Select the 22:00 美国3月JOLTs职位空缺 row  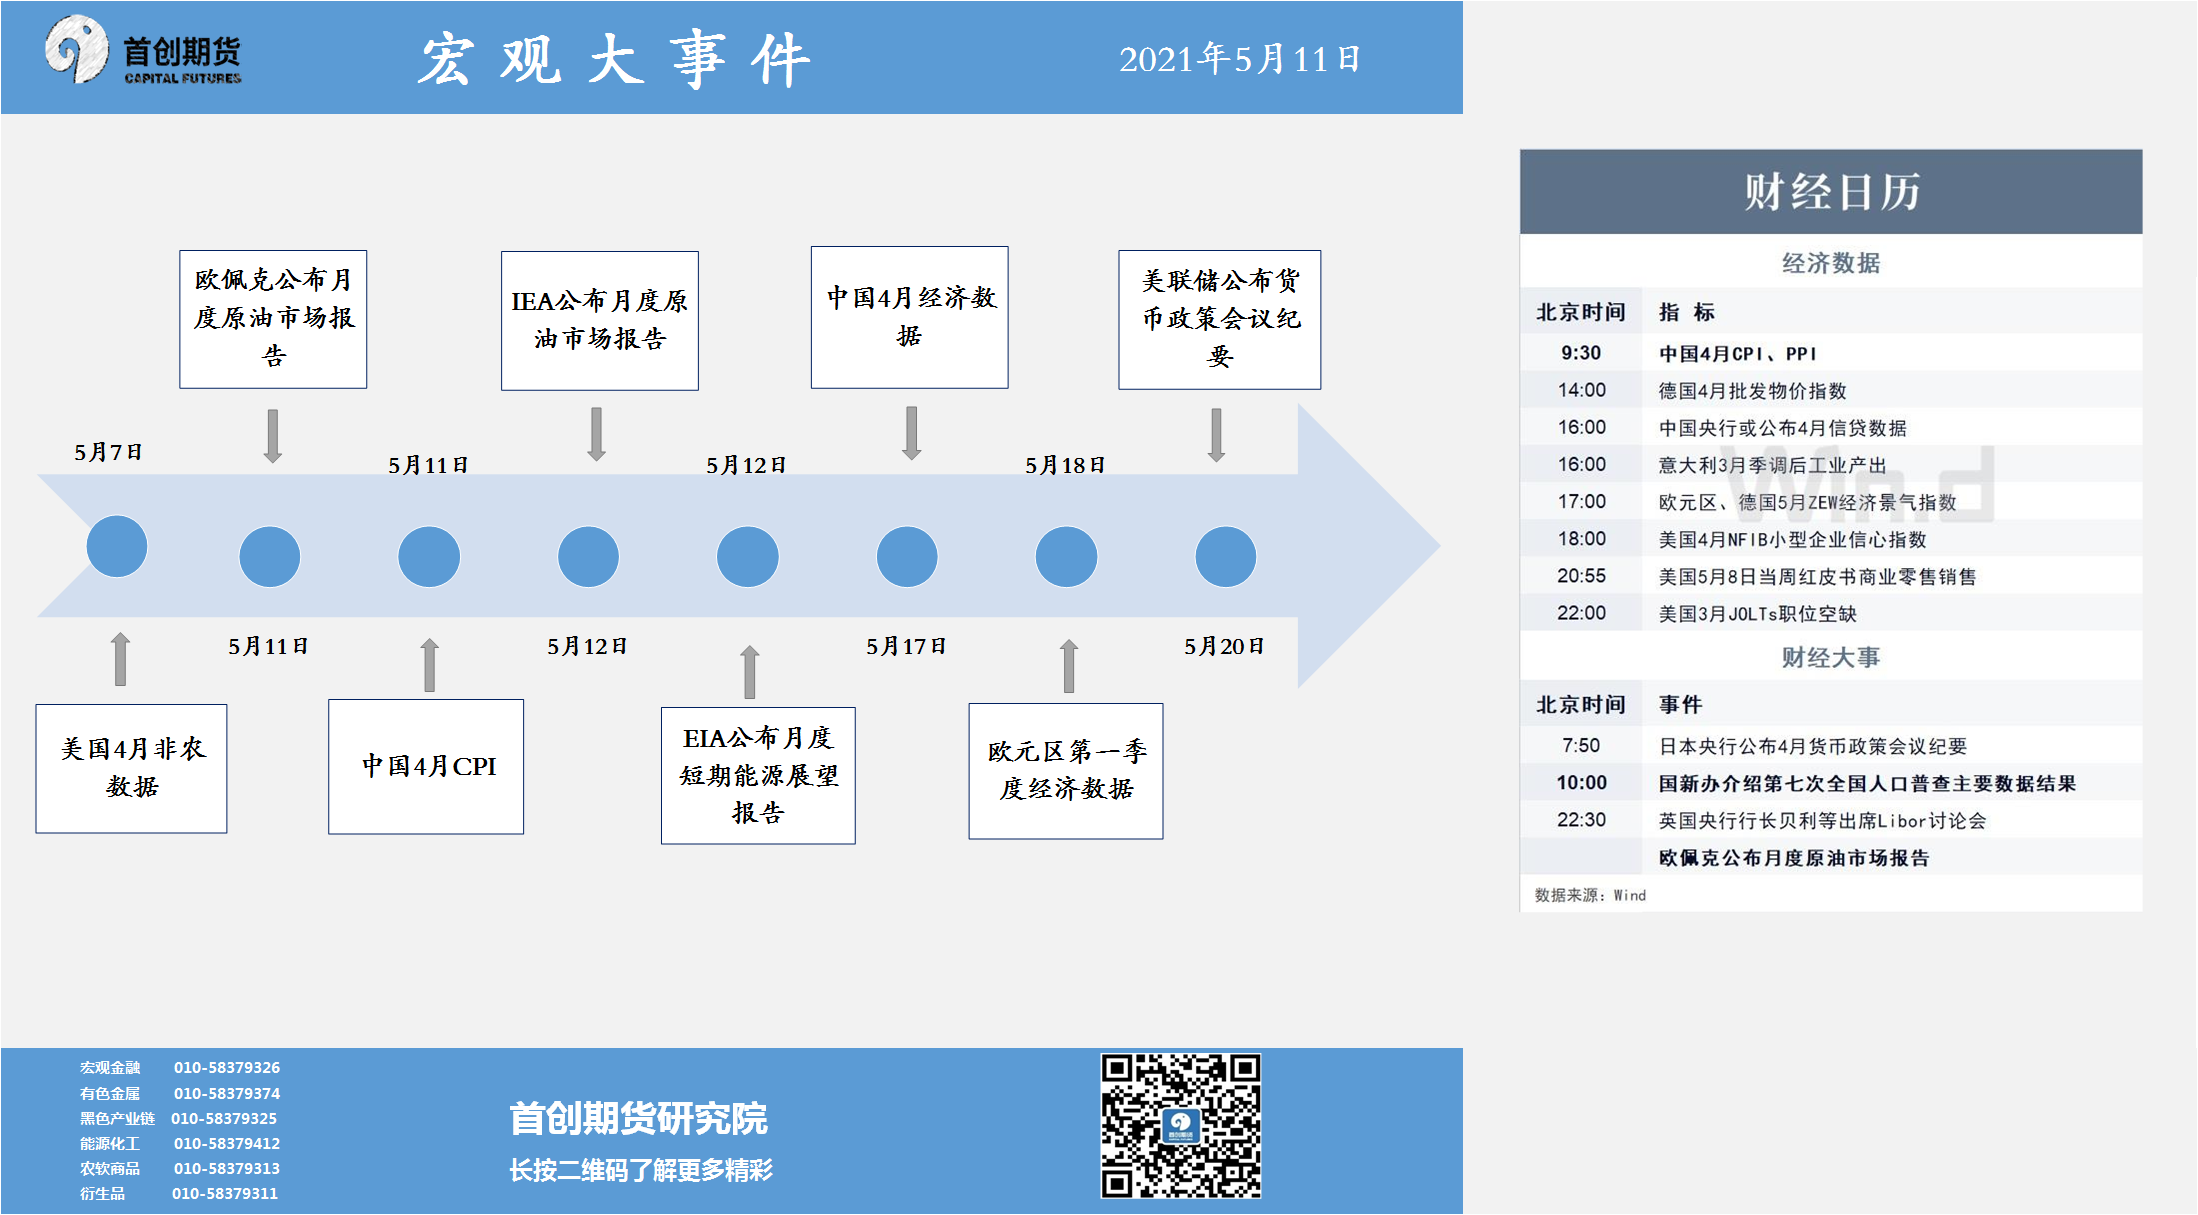click(1831, 612)
